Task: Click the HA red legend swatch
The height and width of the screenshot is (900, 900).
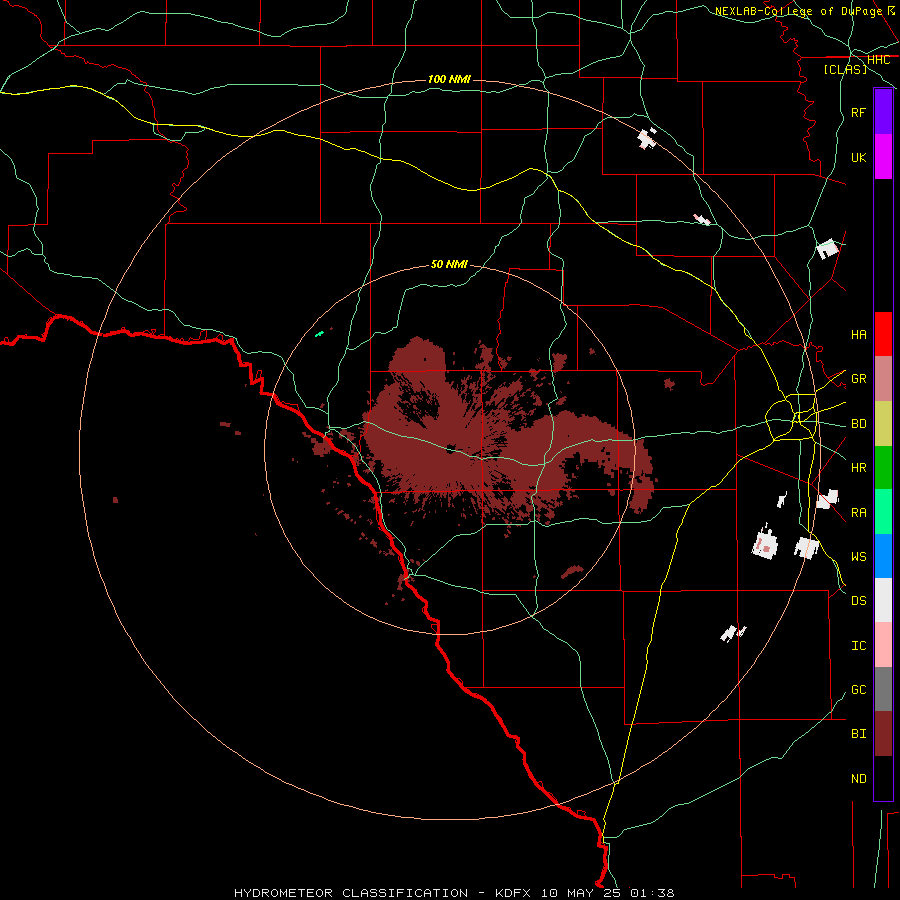Action: click(883, 334)
